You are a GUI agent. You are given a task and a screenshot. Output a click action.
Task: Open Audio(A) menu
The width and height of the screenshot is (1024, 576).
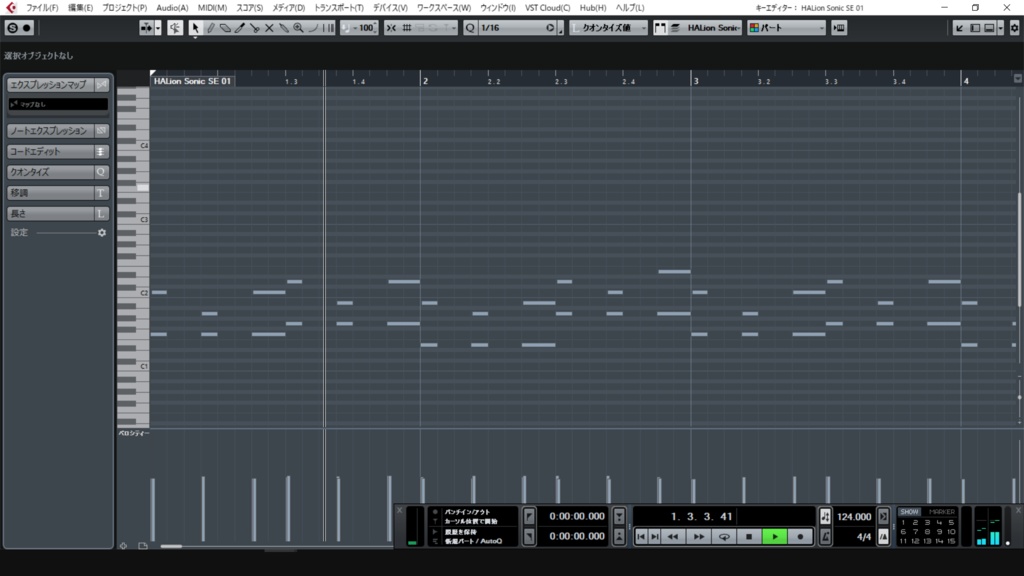(x=172, y=8)
